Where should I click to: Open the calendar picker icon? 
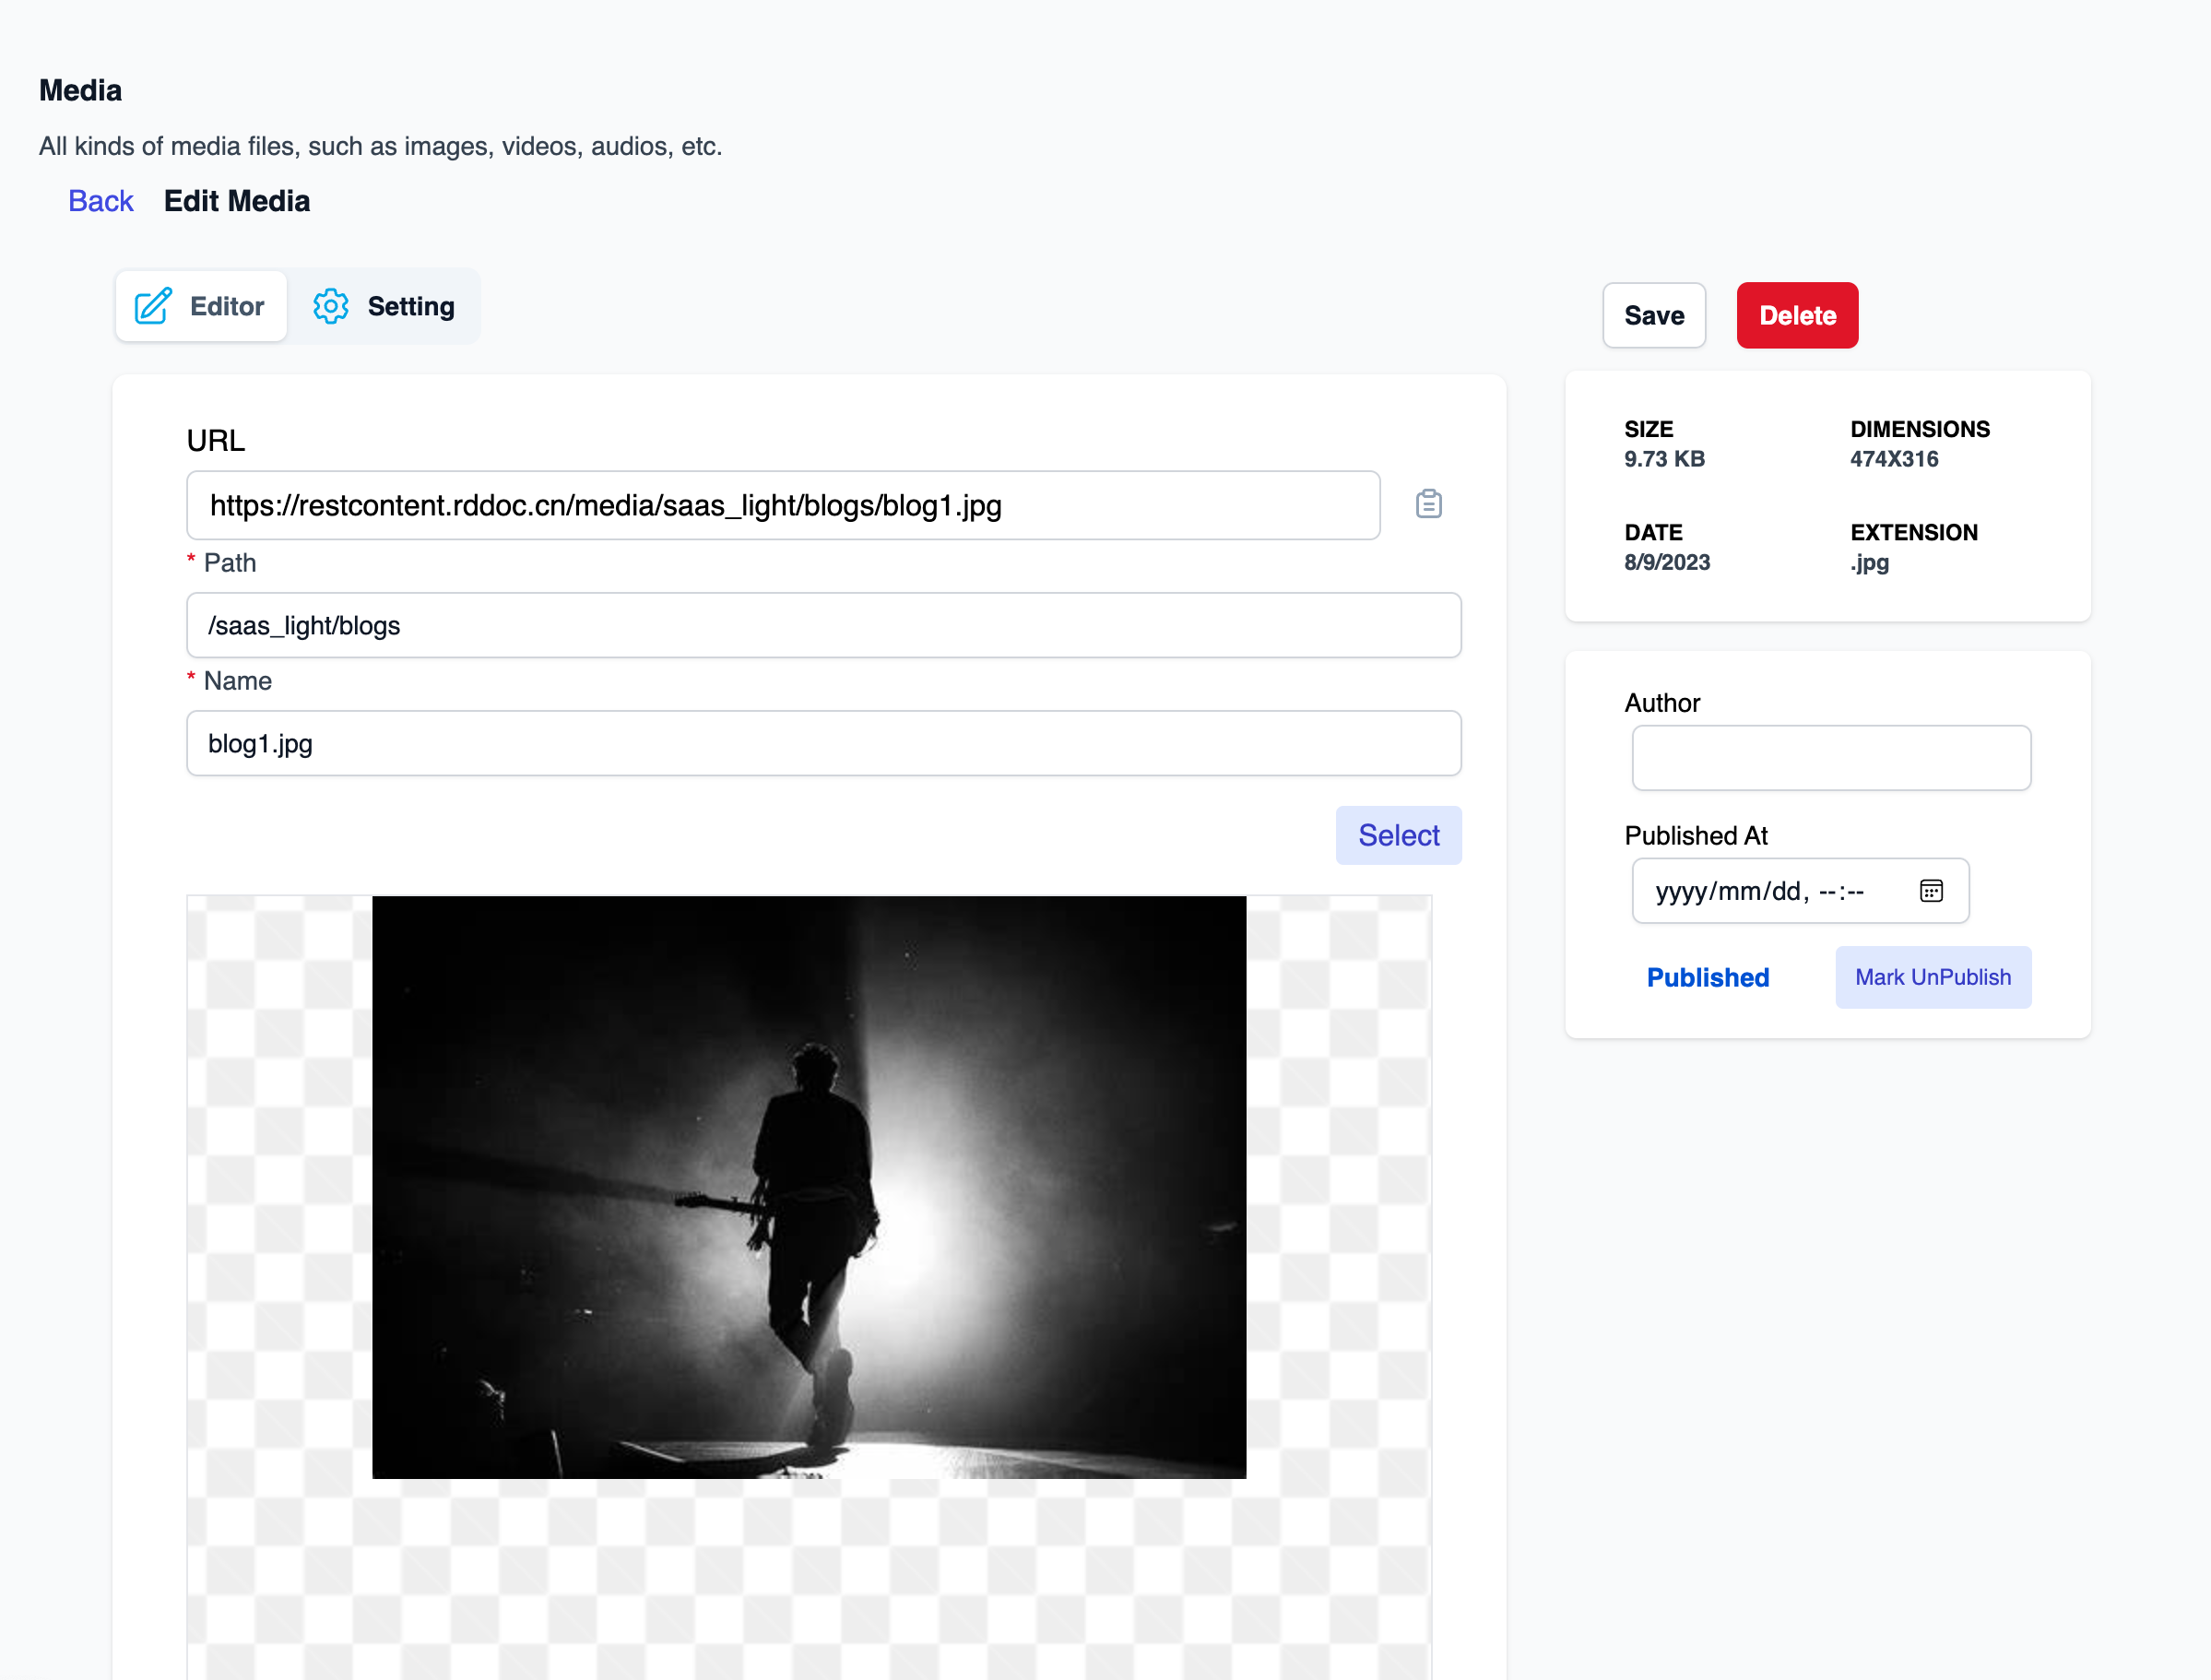(x=1930, y=890)
